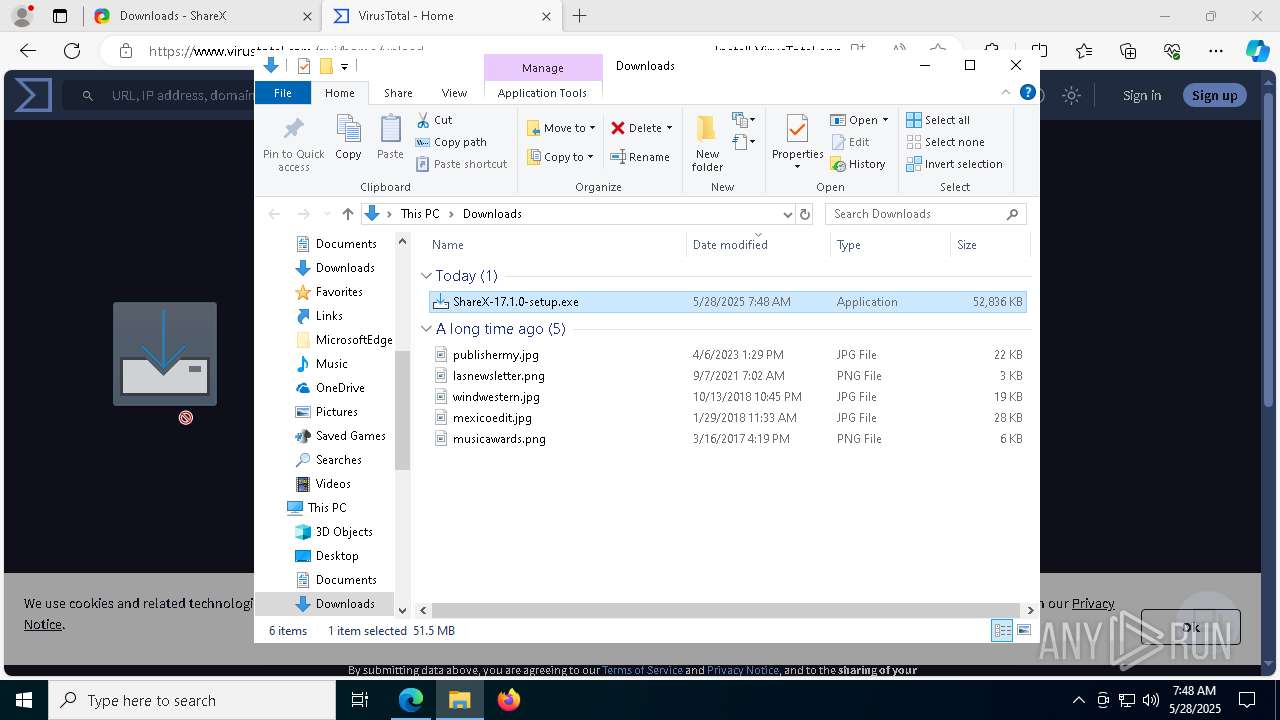The image size is (1280, 720).
Task: Select the lasnewsletter.png file
Action: [727, 376]
